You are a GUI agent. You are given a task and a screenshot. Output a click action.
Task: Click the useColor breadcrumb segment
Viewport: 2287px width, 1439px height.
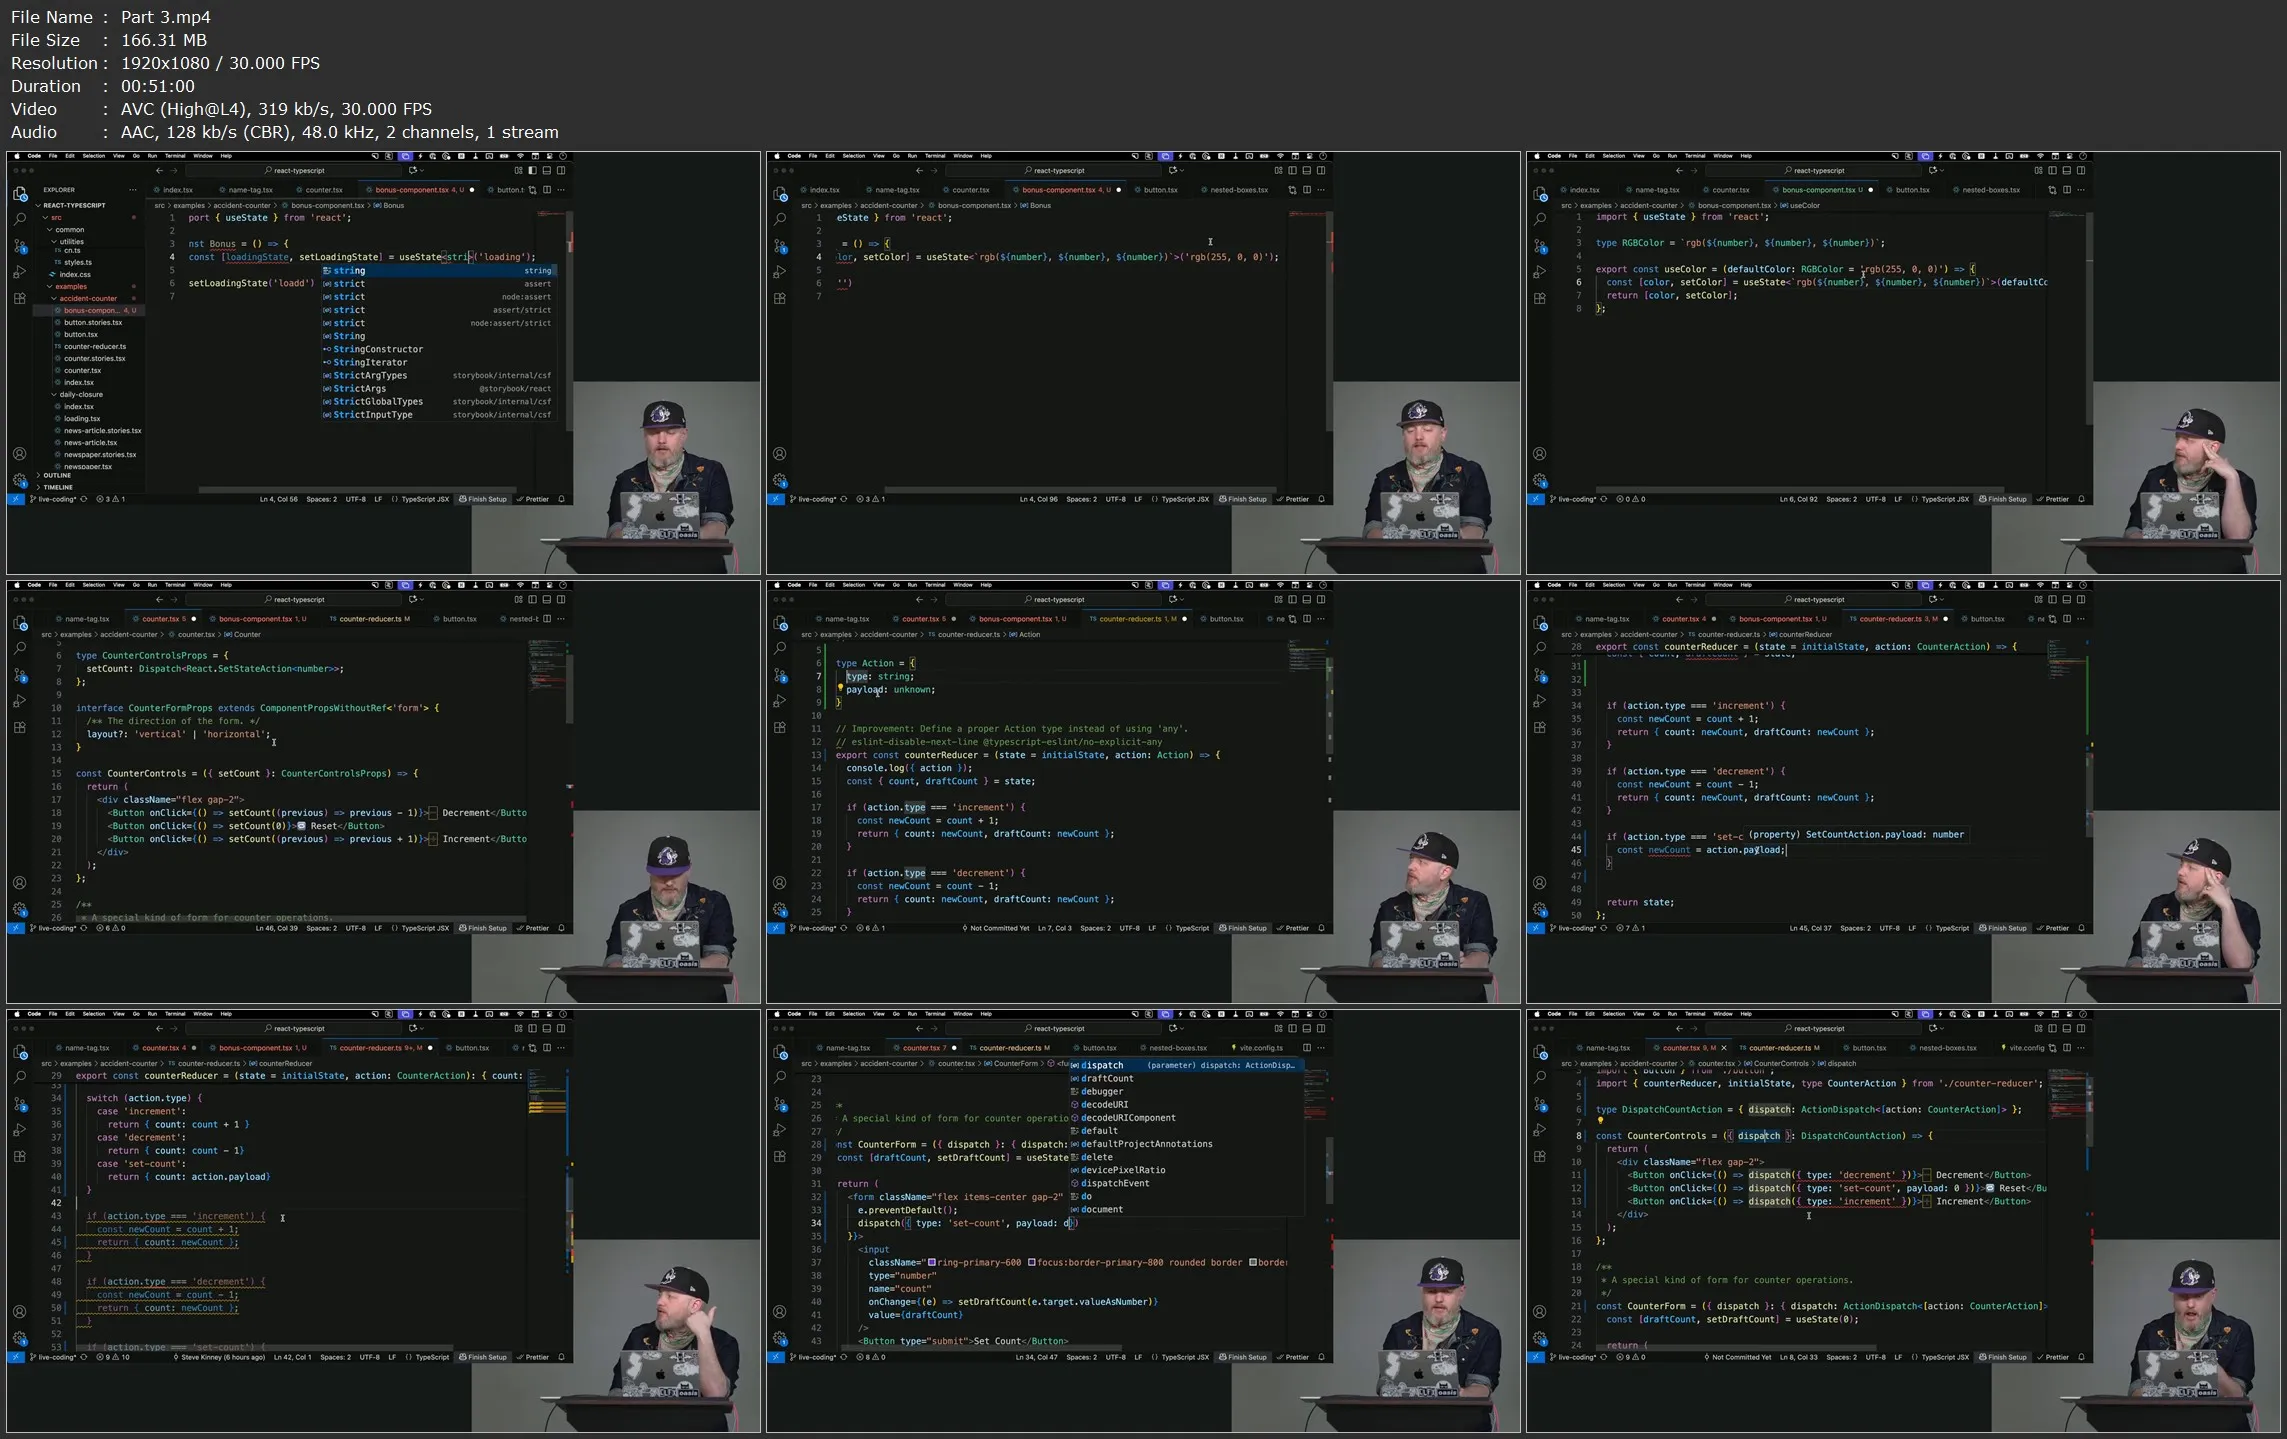pos(1804,206)
